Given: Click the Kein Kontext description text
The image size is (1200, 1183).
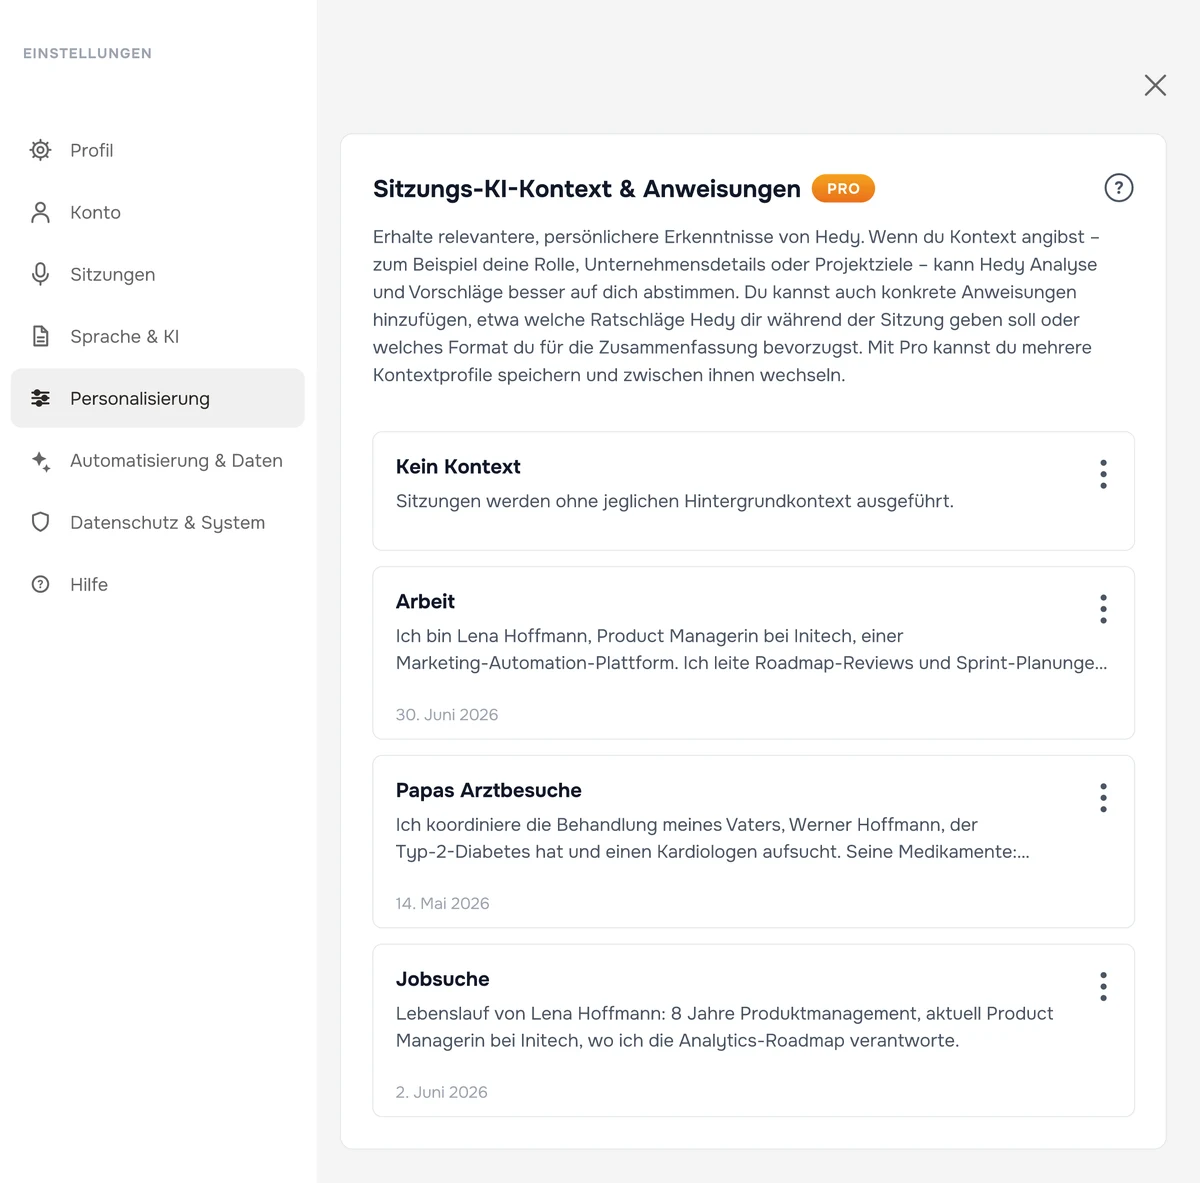Looking at the screenshot, I should tap(674, 501).
